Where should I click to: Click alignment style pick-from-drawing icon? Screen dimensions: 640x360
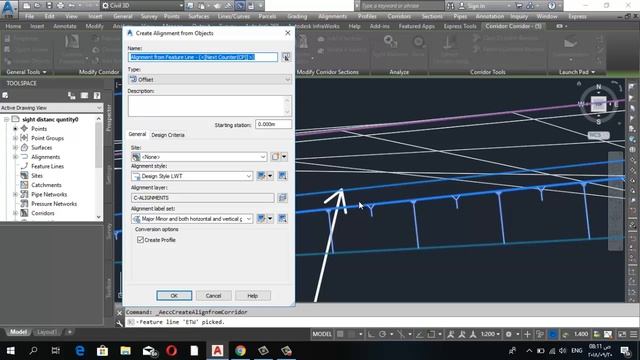click(x=282, y=176)
